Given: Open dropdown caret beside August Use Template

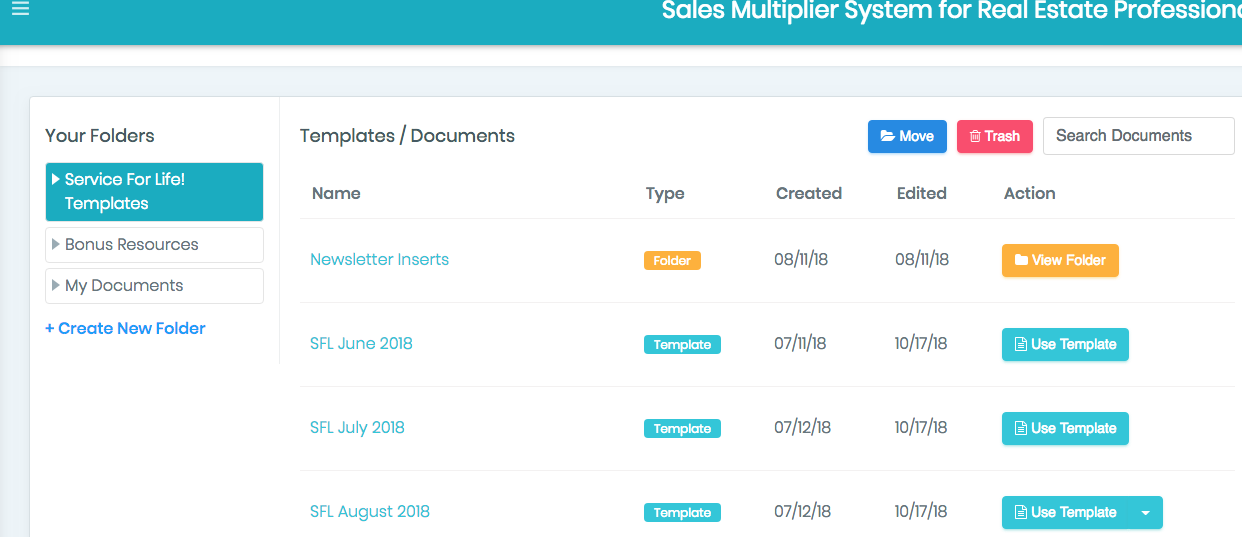Looking at the screenshot, I should [1145, 513].
